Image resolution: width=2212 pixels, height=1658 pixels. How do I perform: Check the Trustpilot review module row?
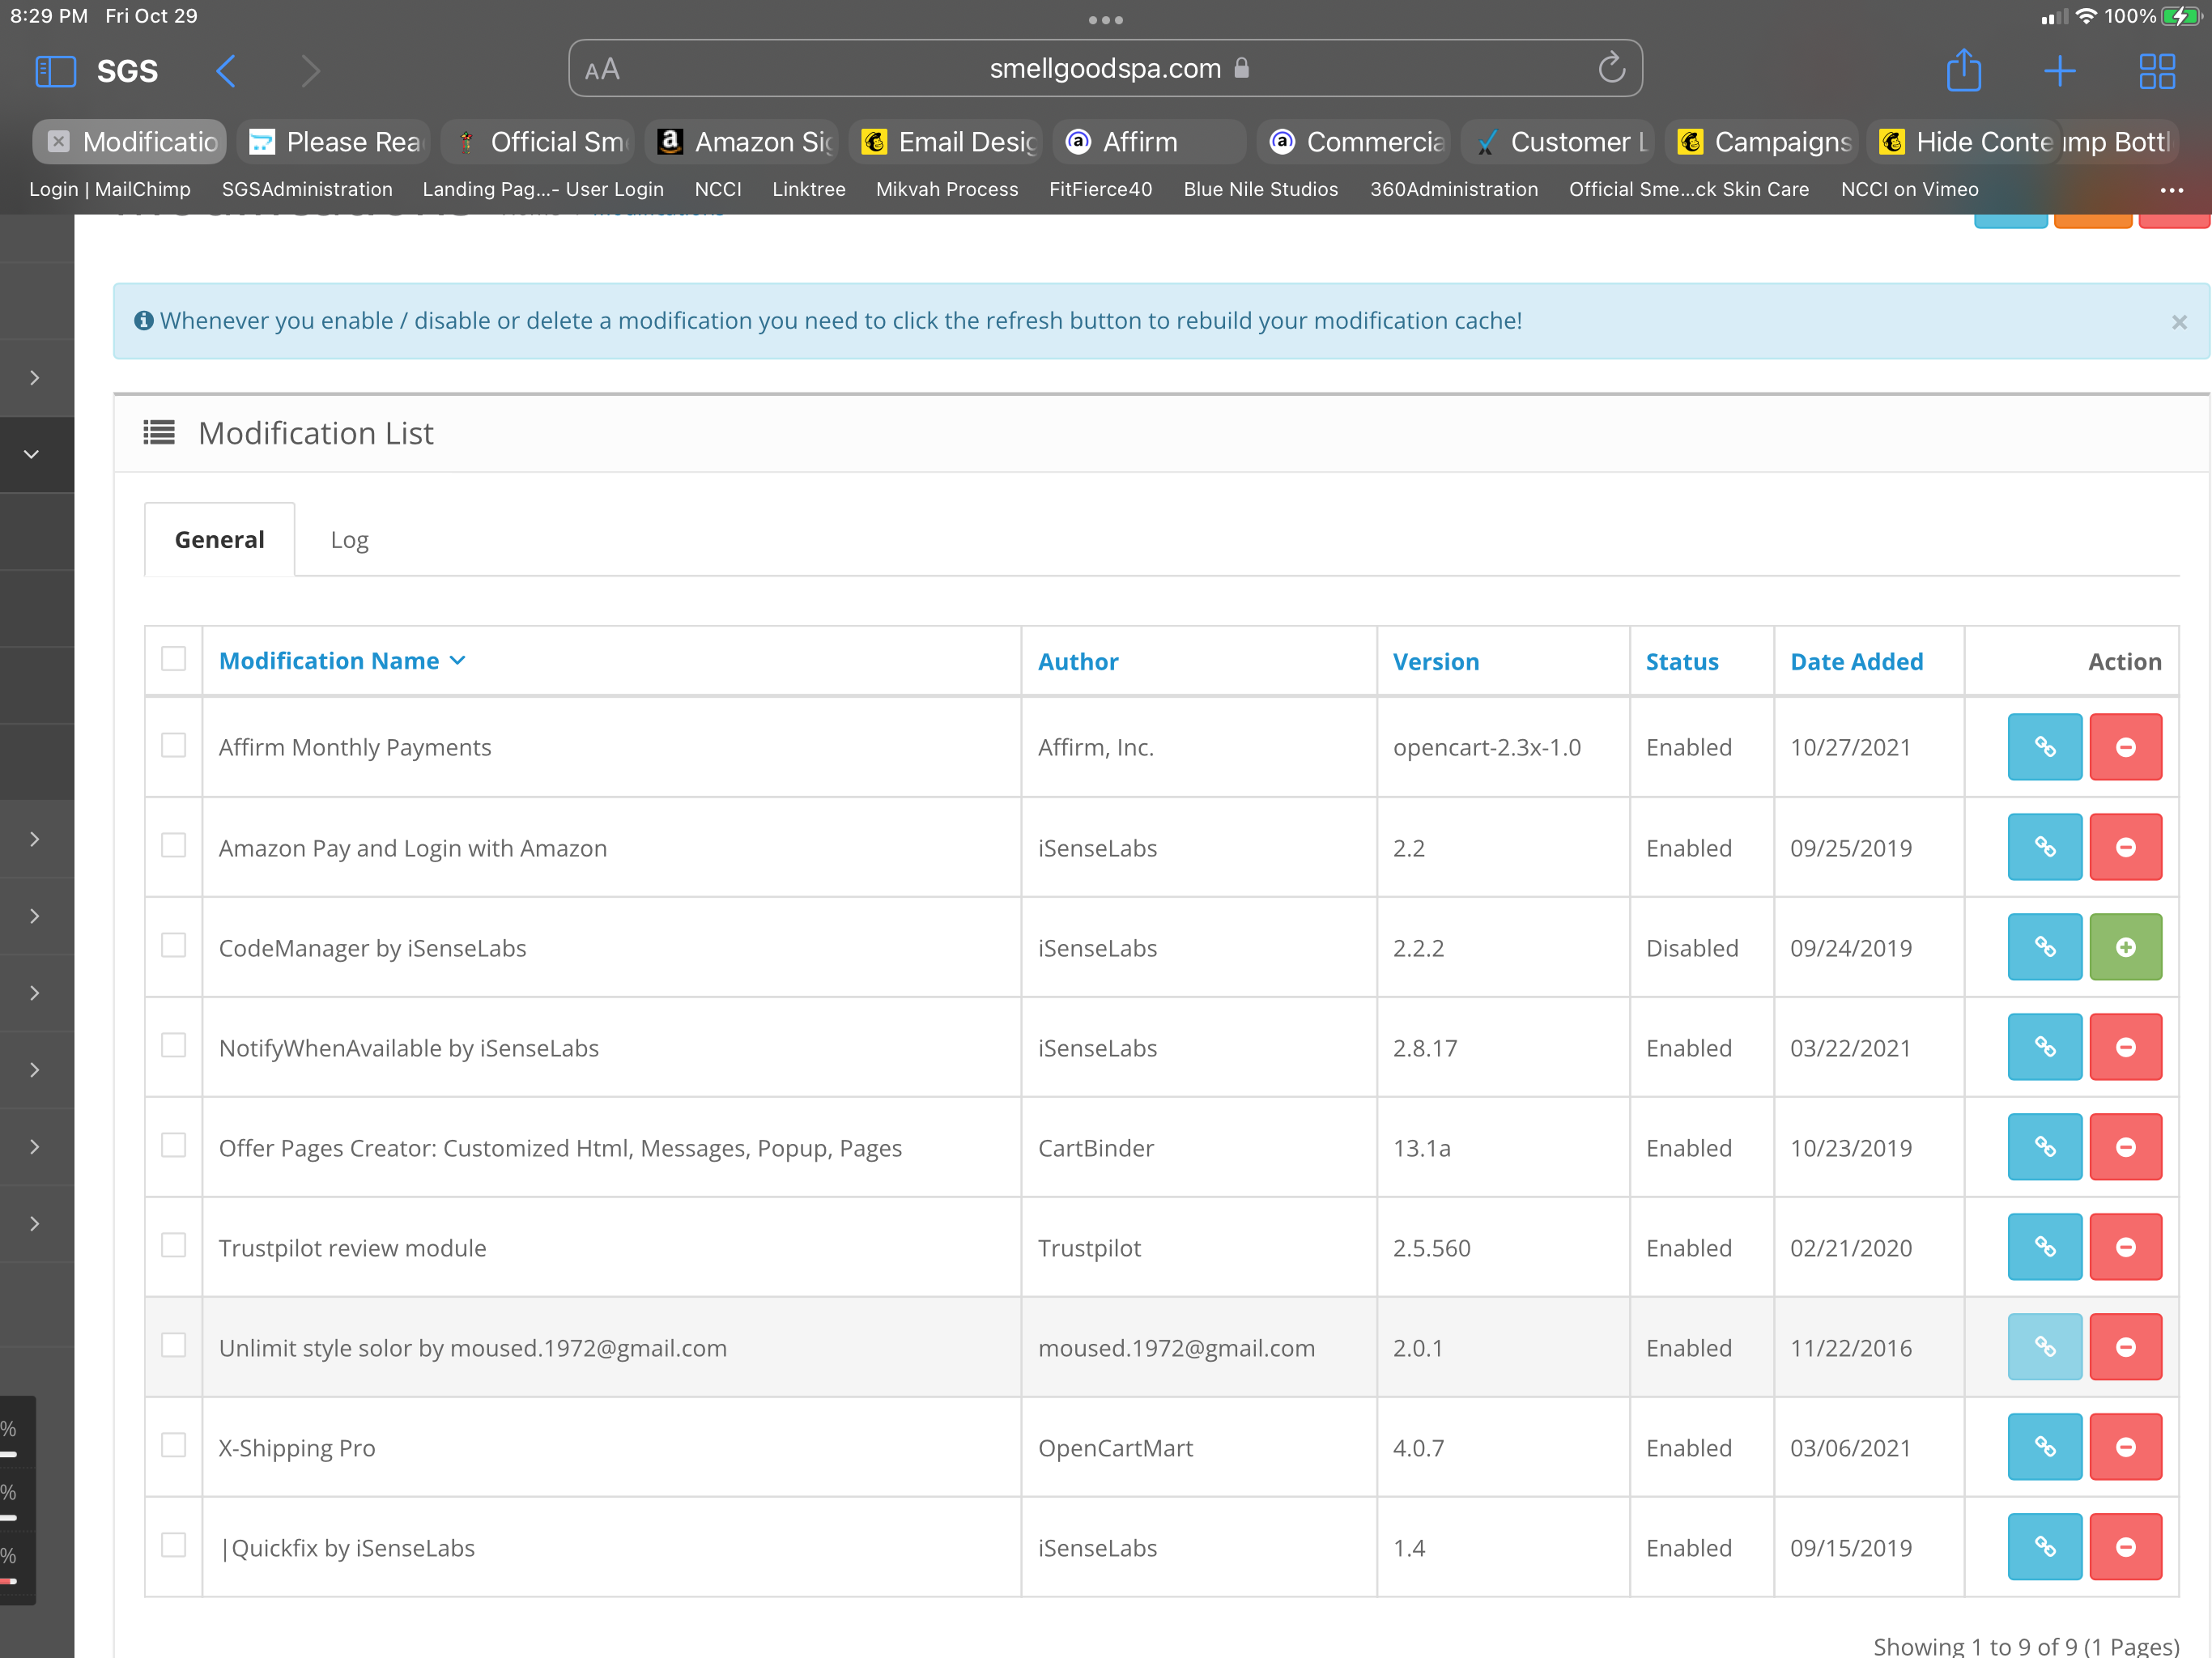pos(174,1245)
